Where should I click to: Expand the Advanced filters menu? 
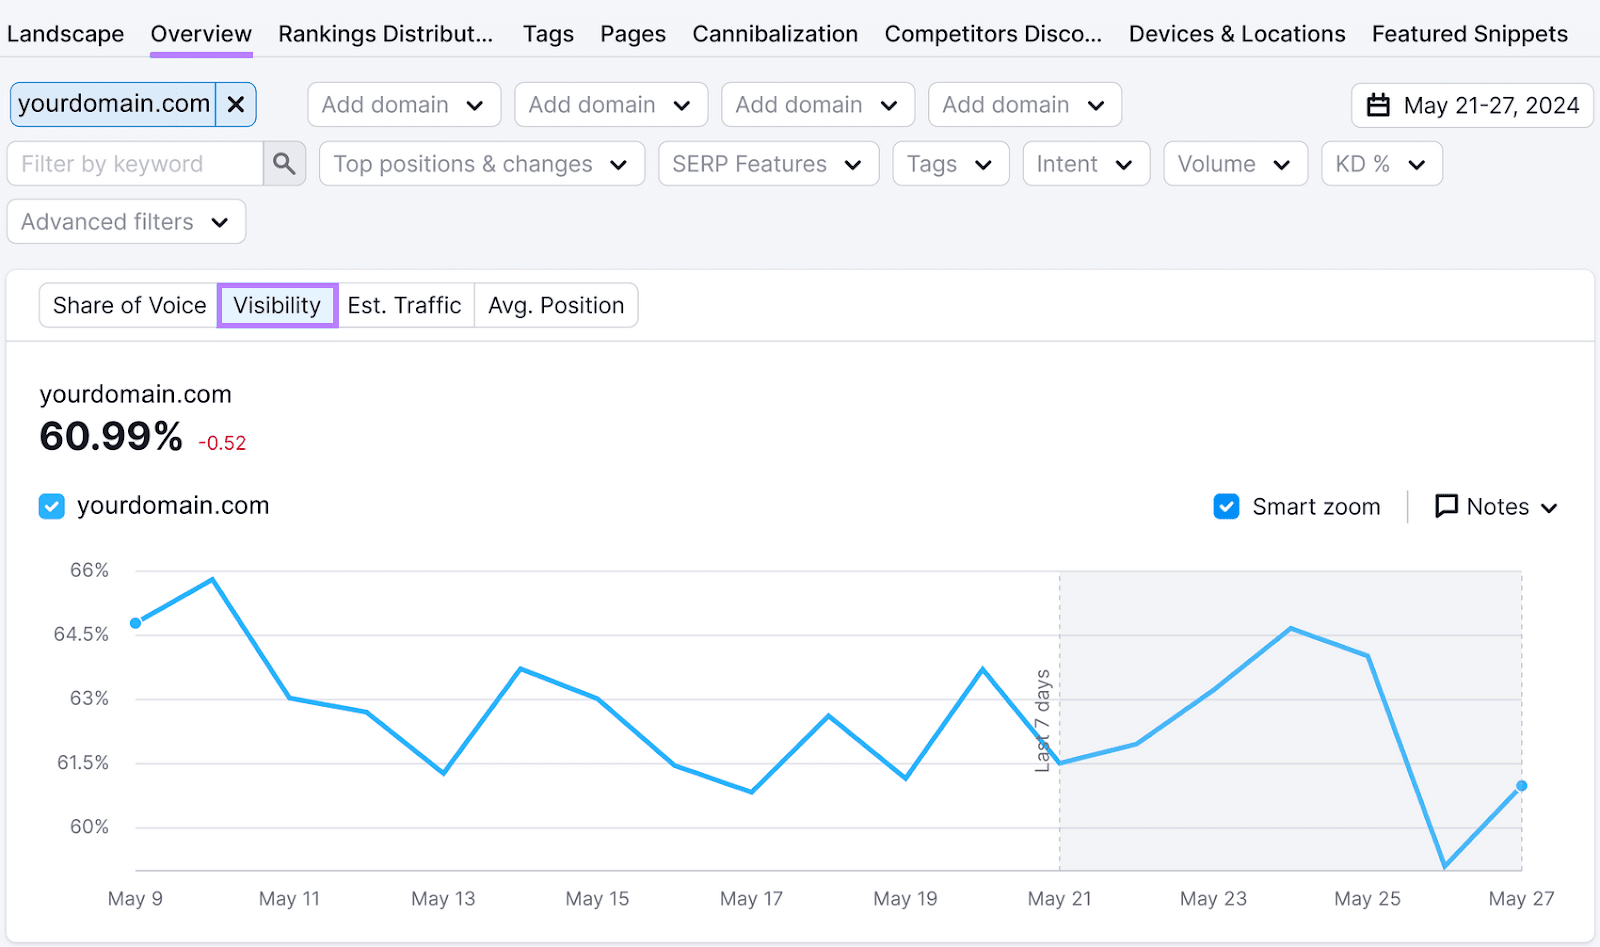(125, 221)
